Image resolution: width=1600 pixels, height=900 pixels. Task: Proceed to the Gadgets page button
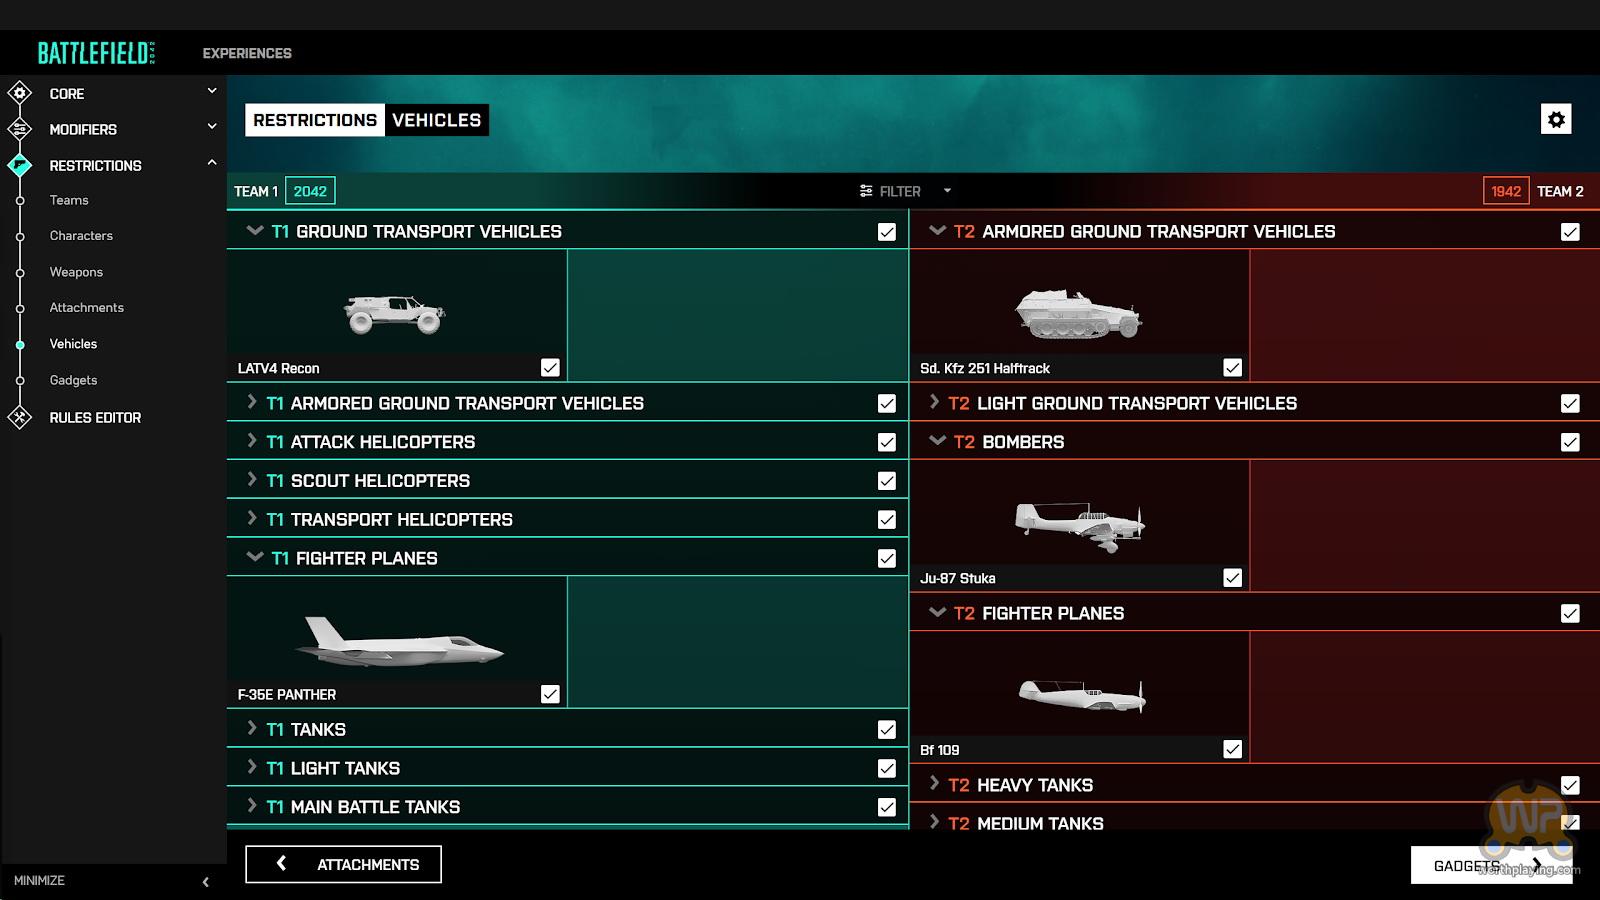coord(1491,865)
